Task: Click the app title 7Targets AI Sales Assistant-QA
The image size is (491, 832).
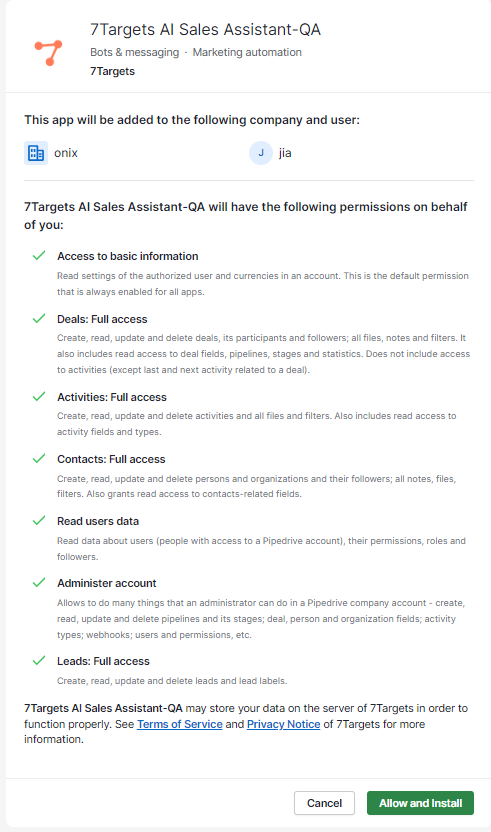Action: pyautogui.click(x=205, y=29)
